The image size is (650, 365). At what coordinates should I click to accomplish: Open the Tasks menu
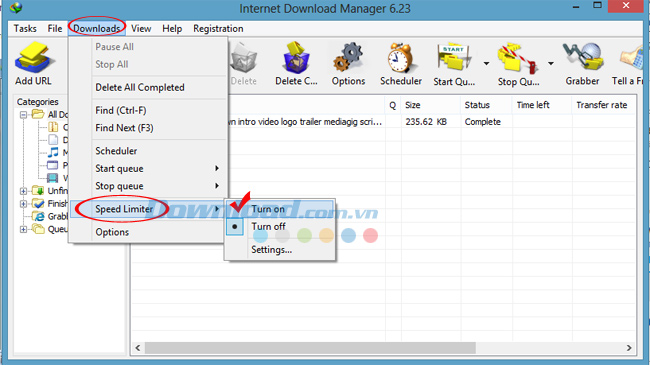tap(25, 29)
